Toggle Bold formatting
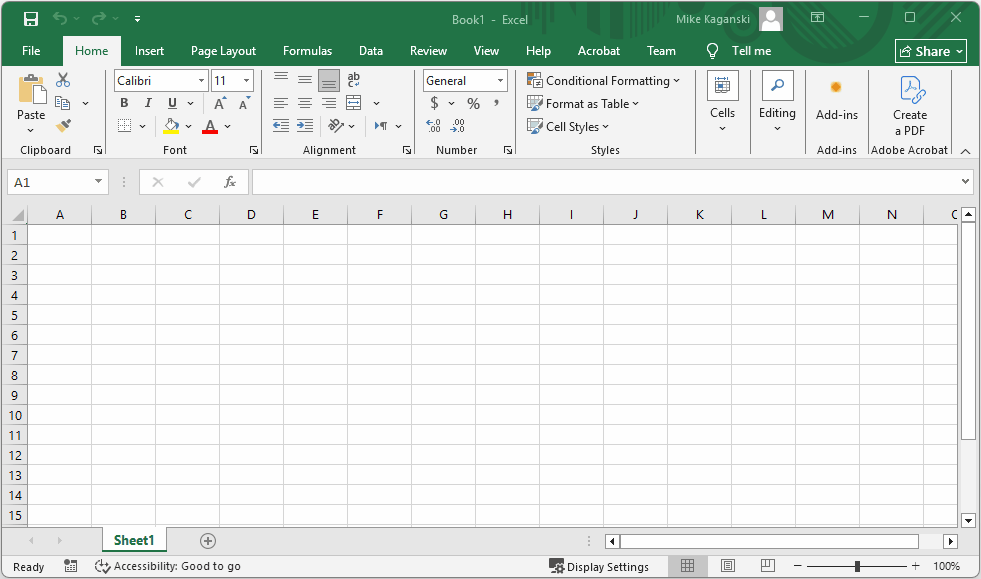This screenshot has height=579, width=981. [x=124, y=103]
